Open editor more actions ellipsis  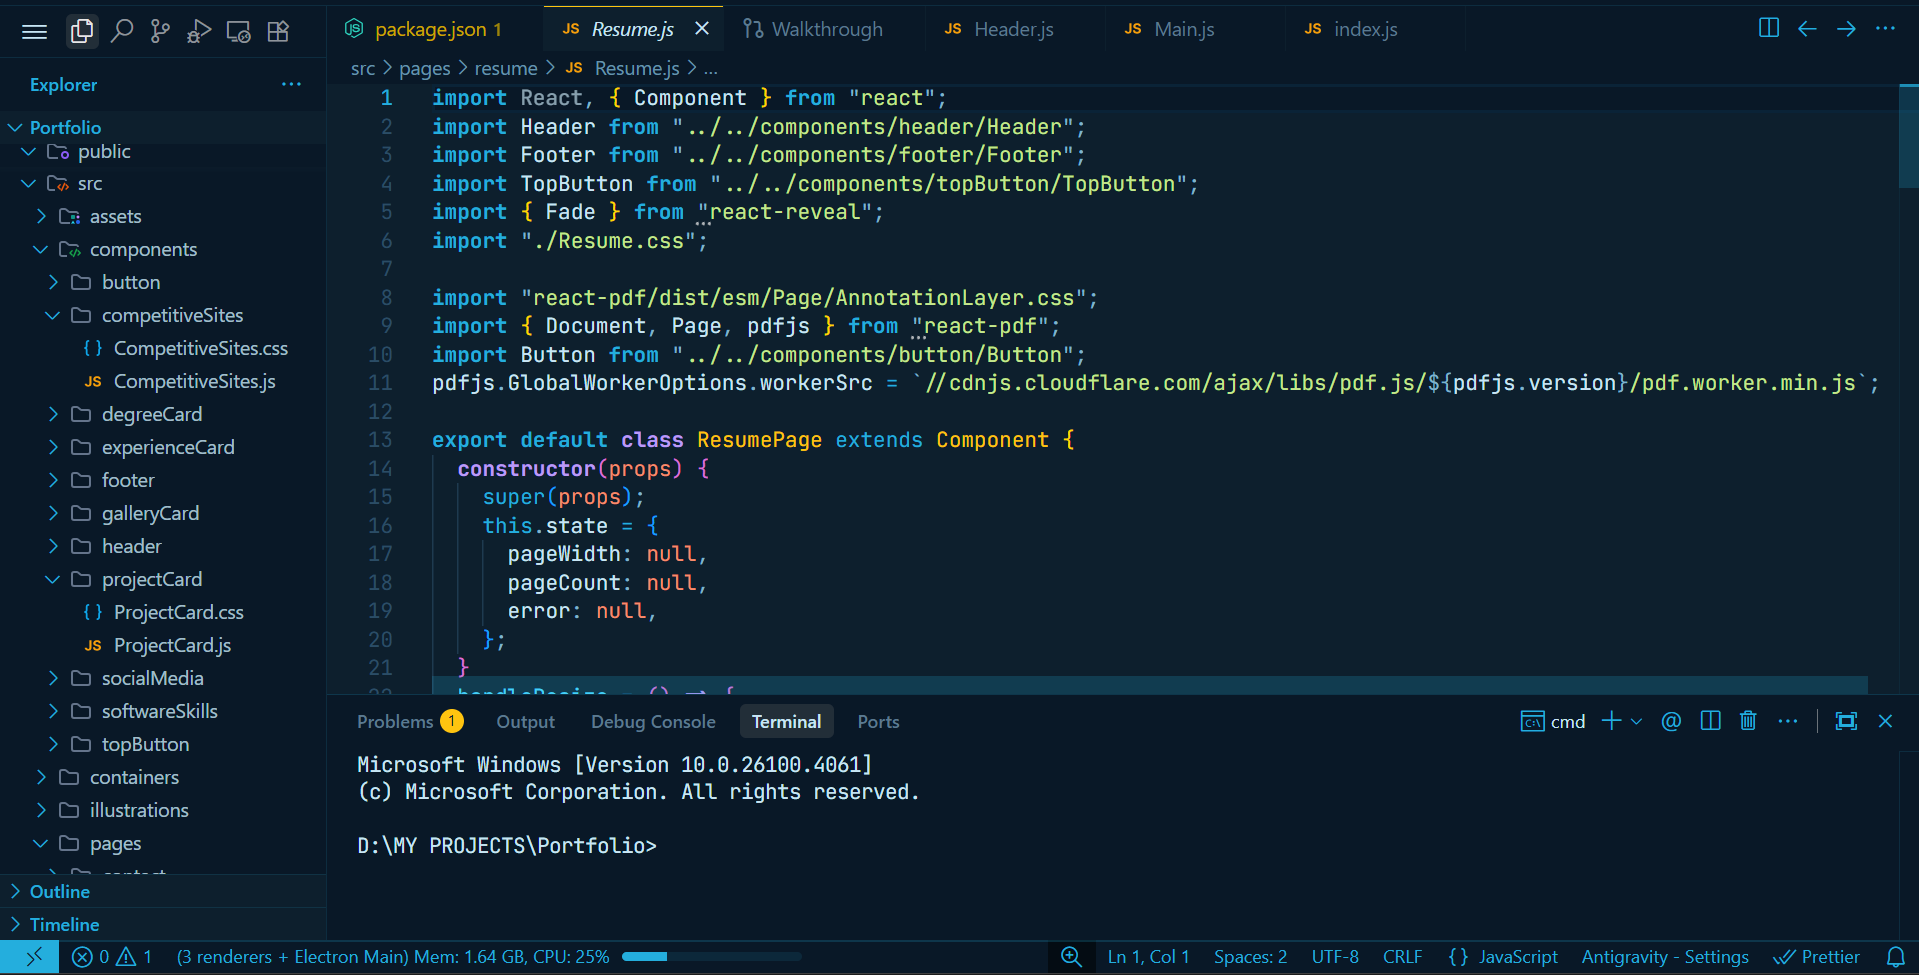(x=1885, y=29)
